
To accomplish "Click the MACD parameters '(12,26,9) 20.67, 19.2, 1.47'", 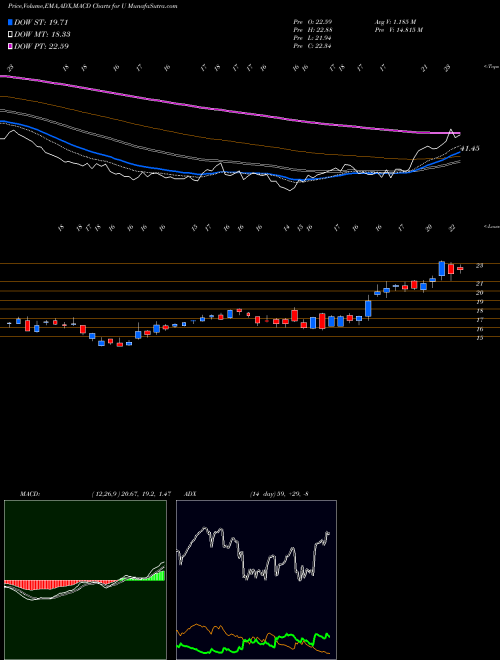I will pos(131,494).
